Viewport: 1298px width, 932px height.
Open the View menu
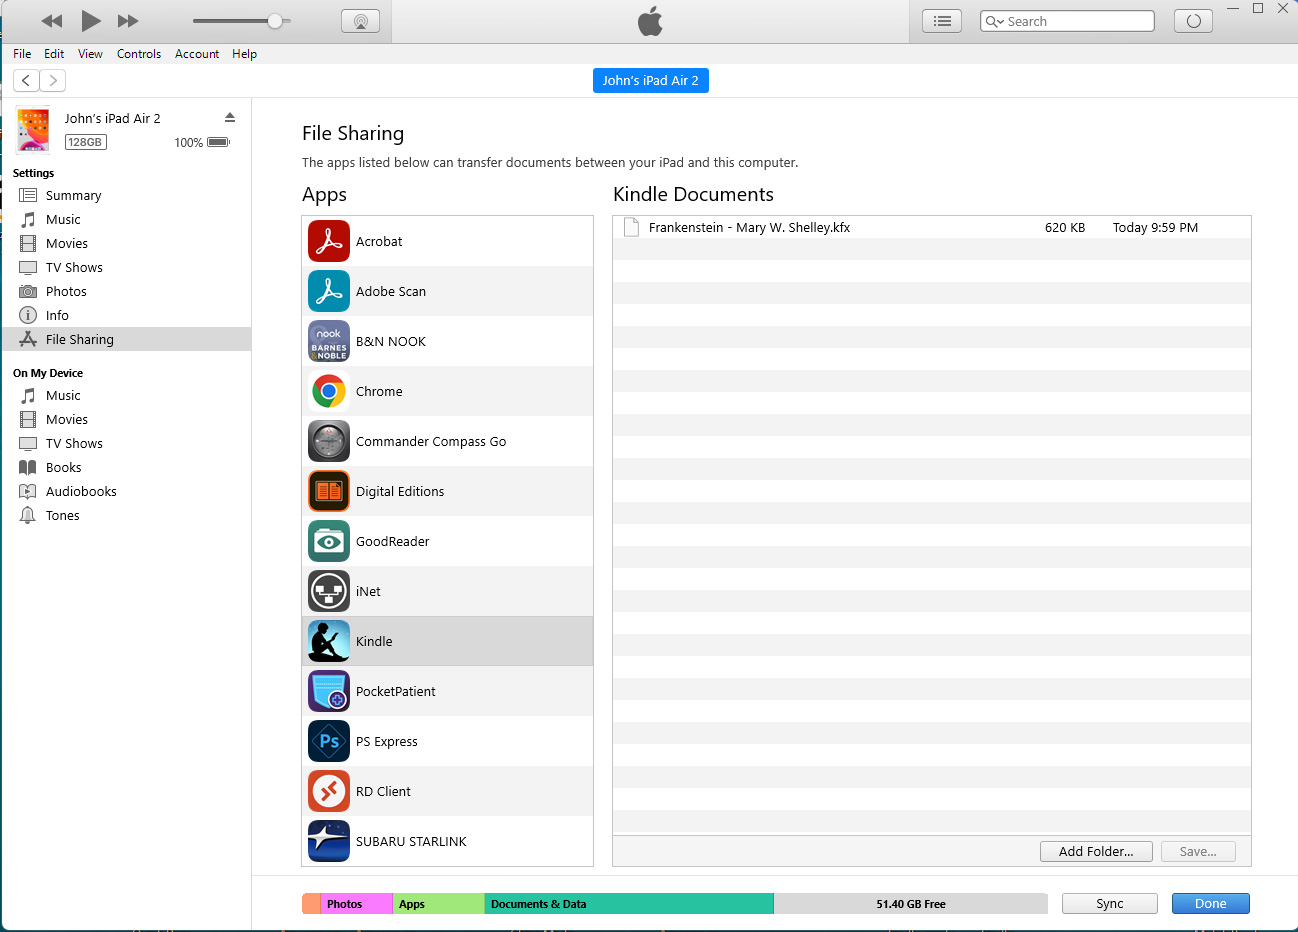pyautogui.click(x=90, y=54)
